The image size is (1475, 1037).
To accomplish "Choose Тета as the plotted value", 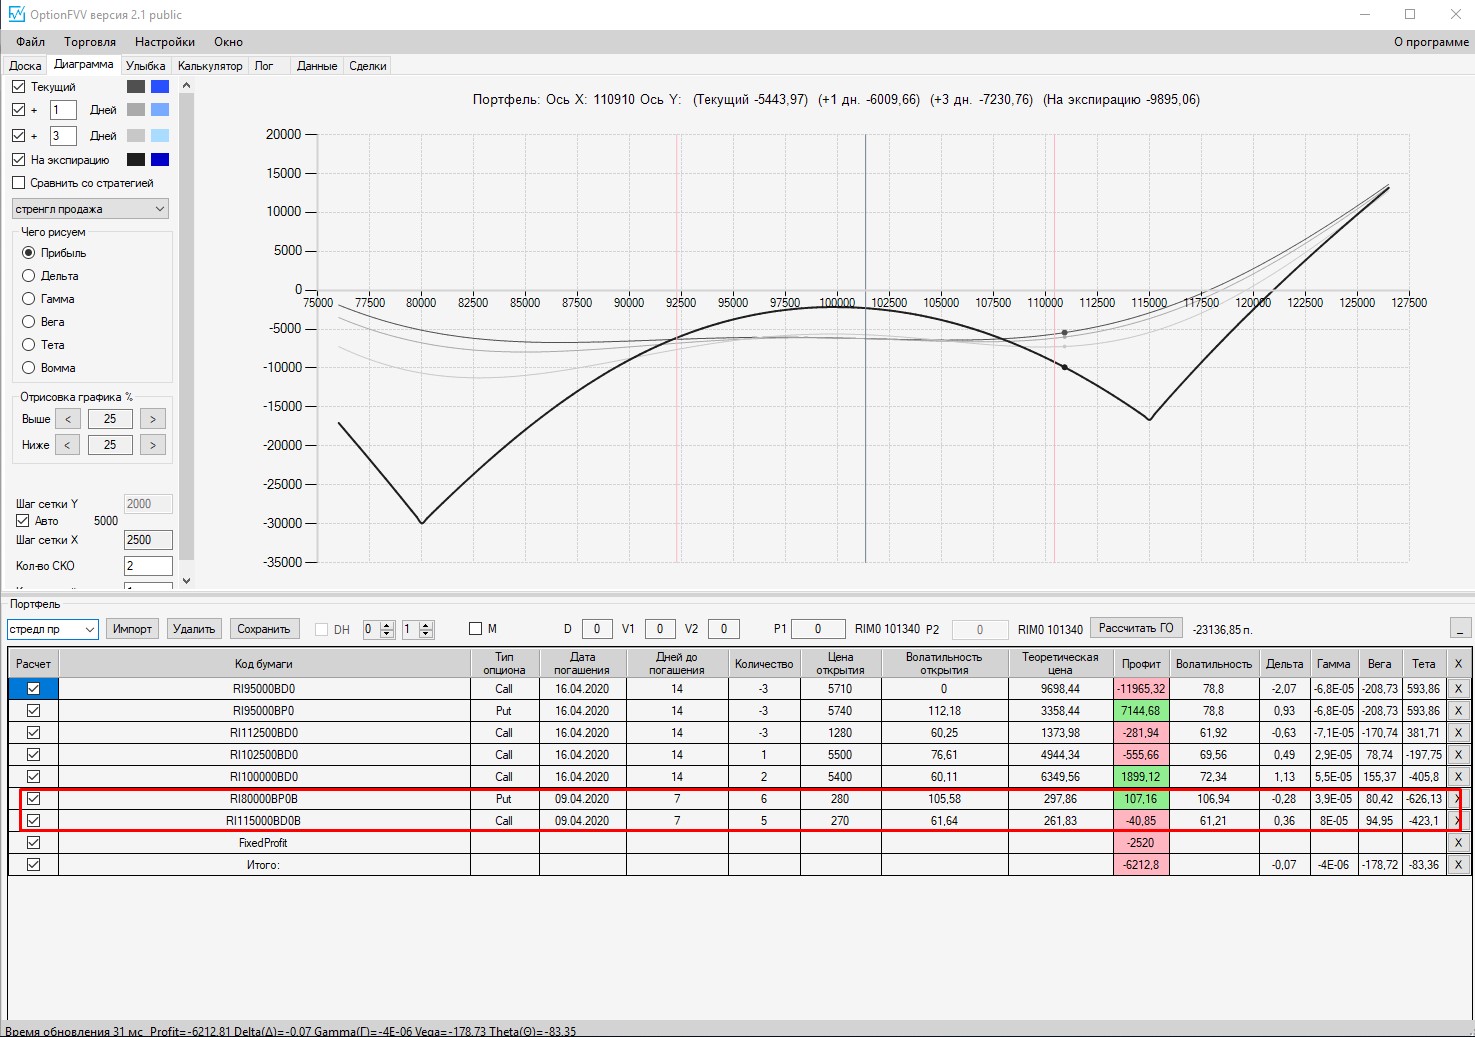I will tap(29, 345).
